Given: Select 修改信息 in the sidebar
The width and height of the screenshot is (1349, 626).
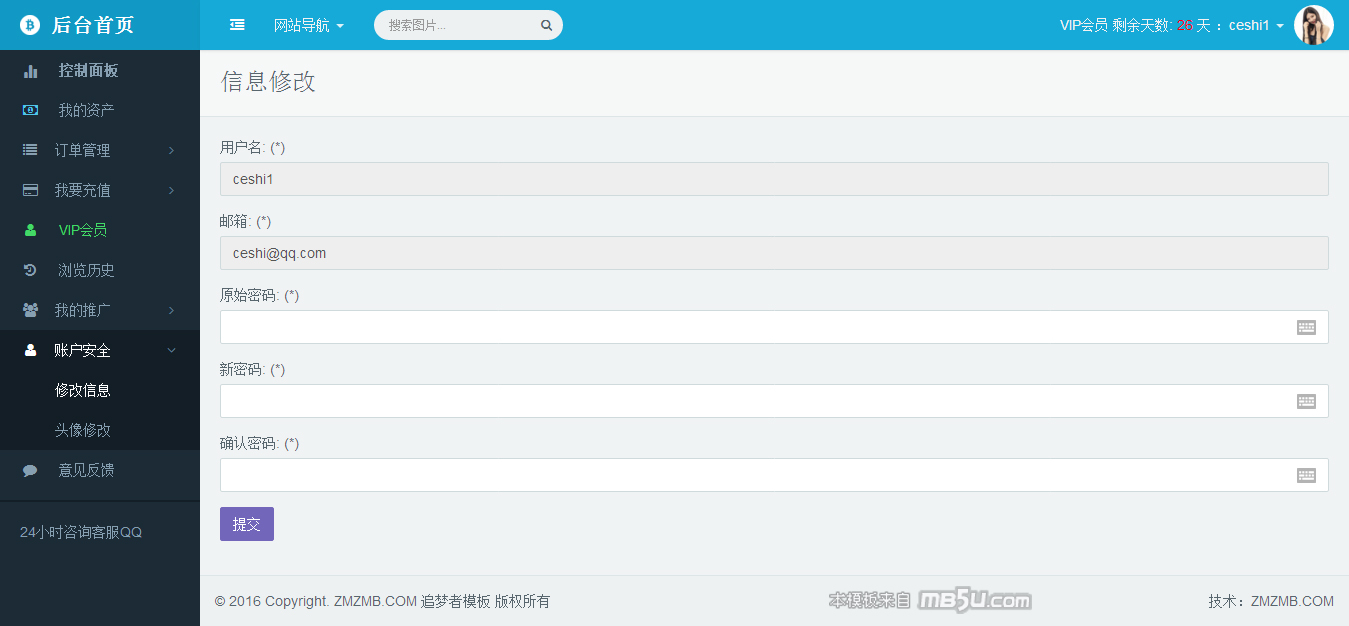Looking at the screenshot, I should point(83,390).
